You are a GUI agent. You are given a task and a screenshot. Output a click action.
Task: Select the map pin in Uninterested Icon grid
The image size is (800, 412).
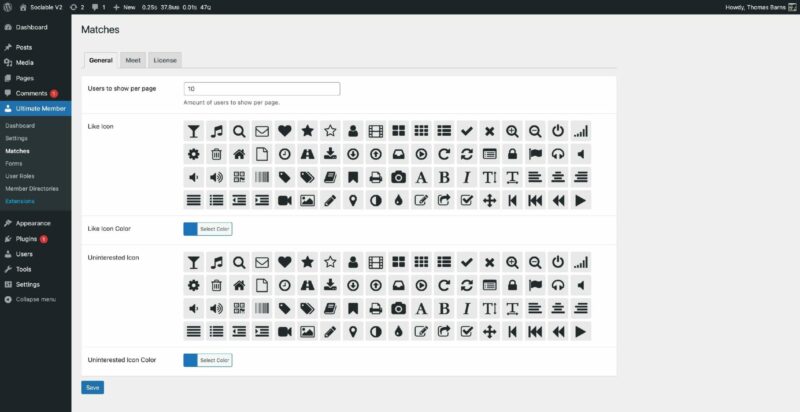click(x=353, y=331)
